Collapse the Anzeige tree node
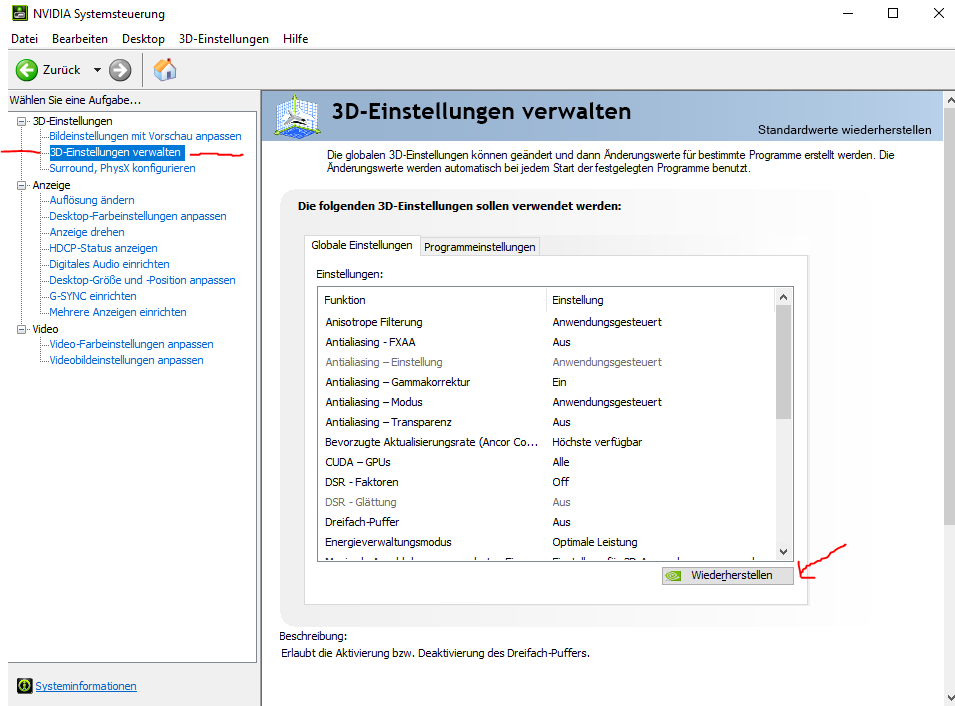955x706 pixels. 22,185
